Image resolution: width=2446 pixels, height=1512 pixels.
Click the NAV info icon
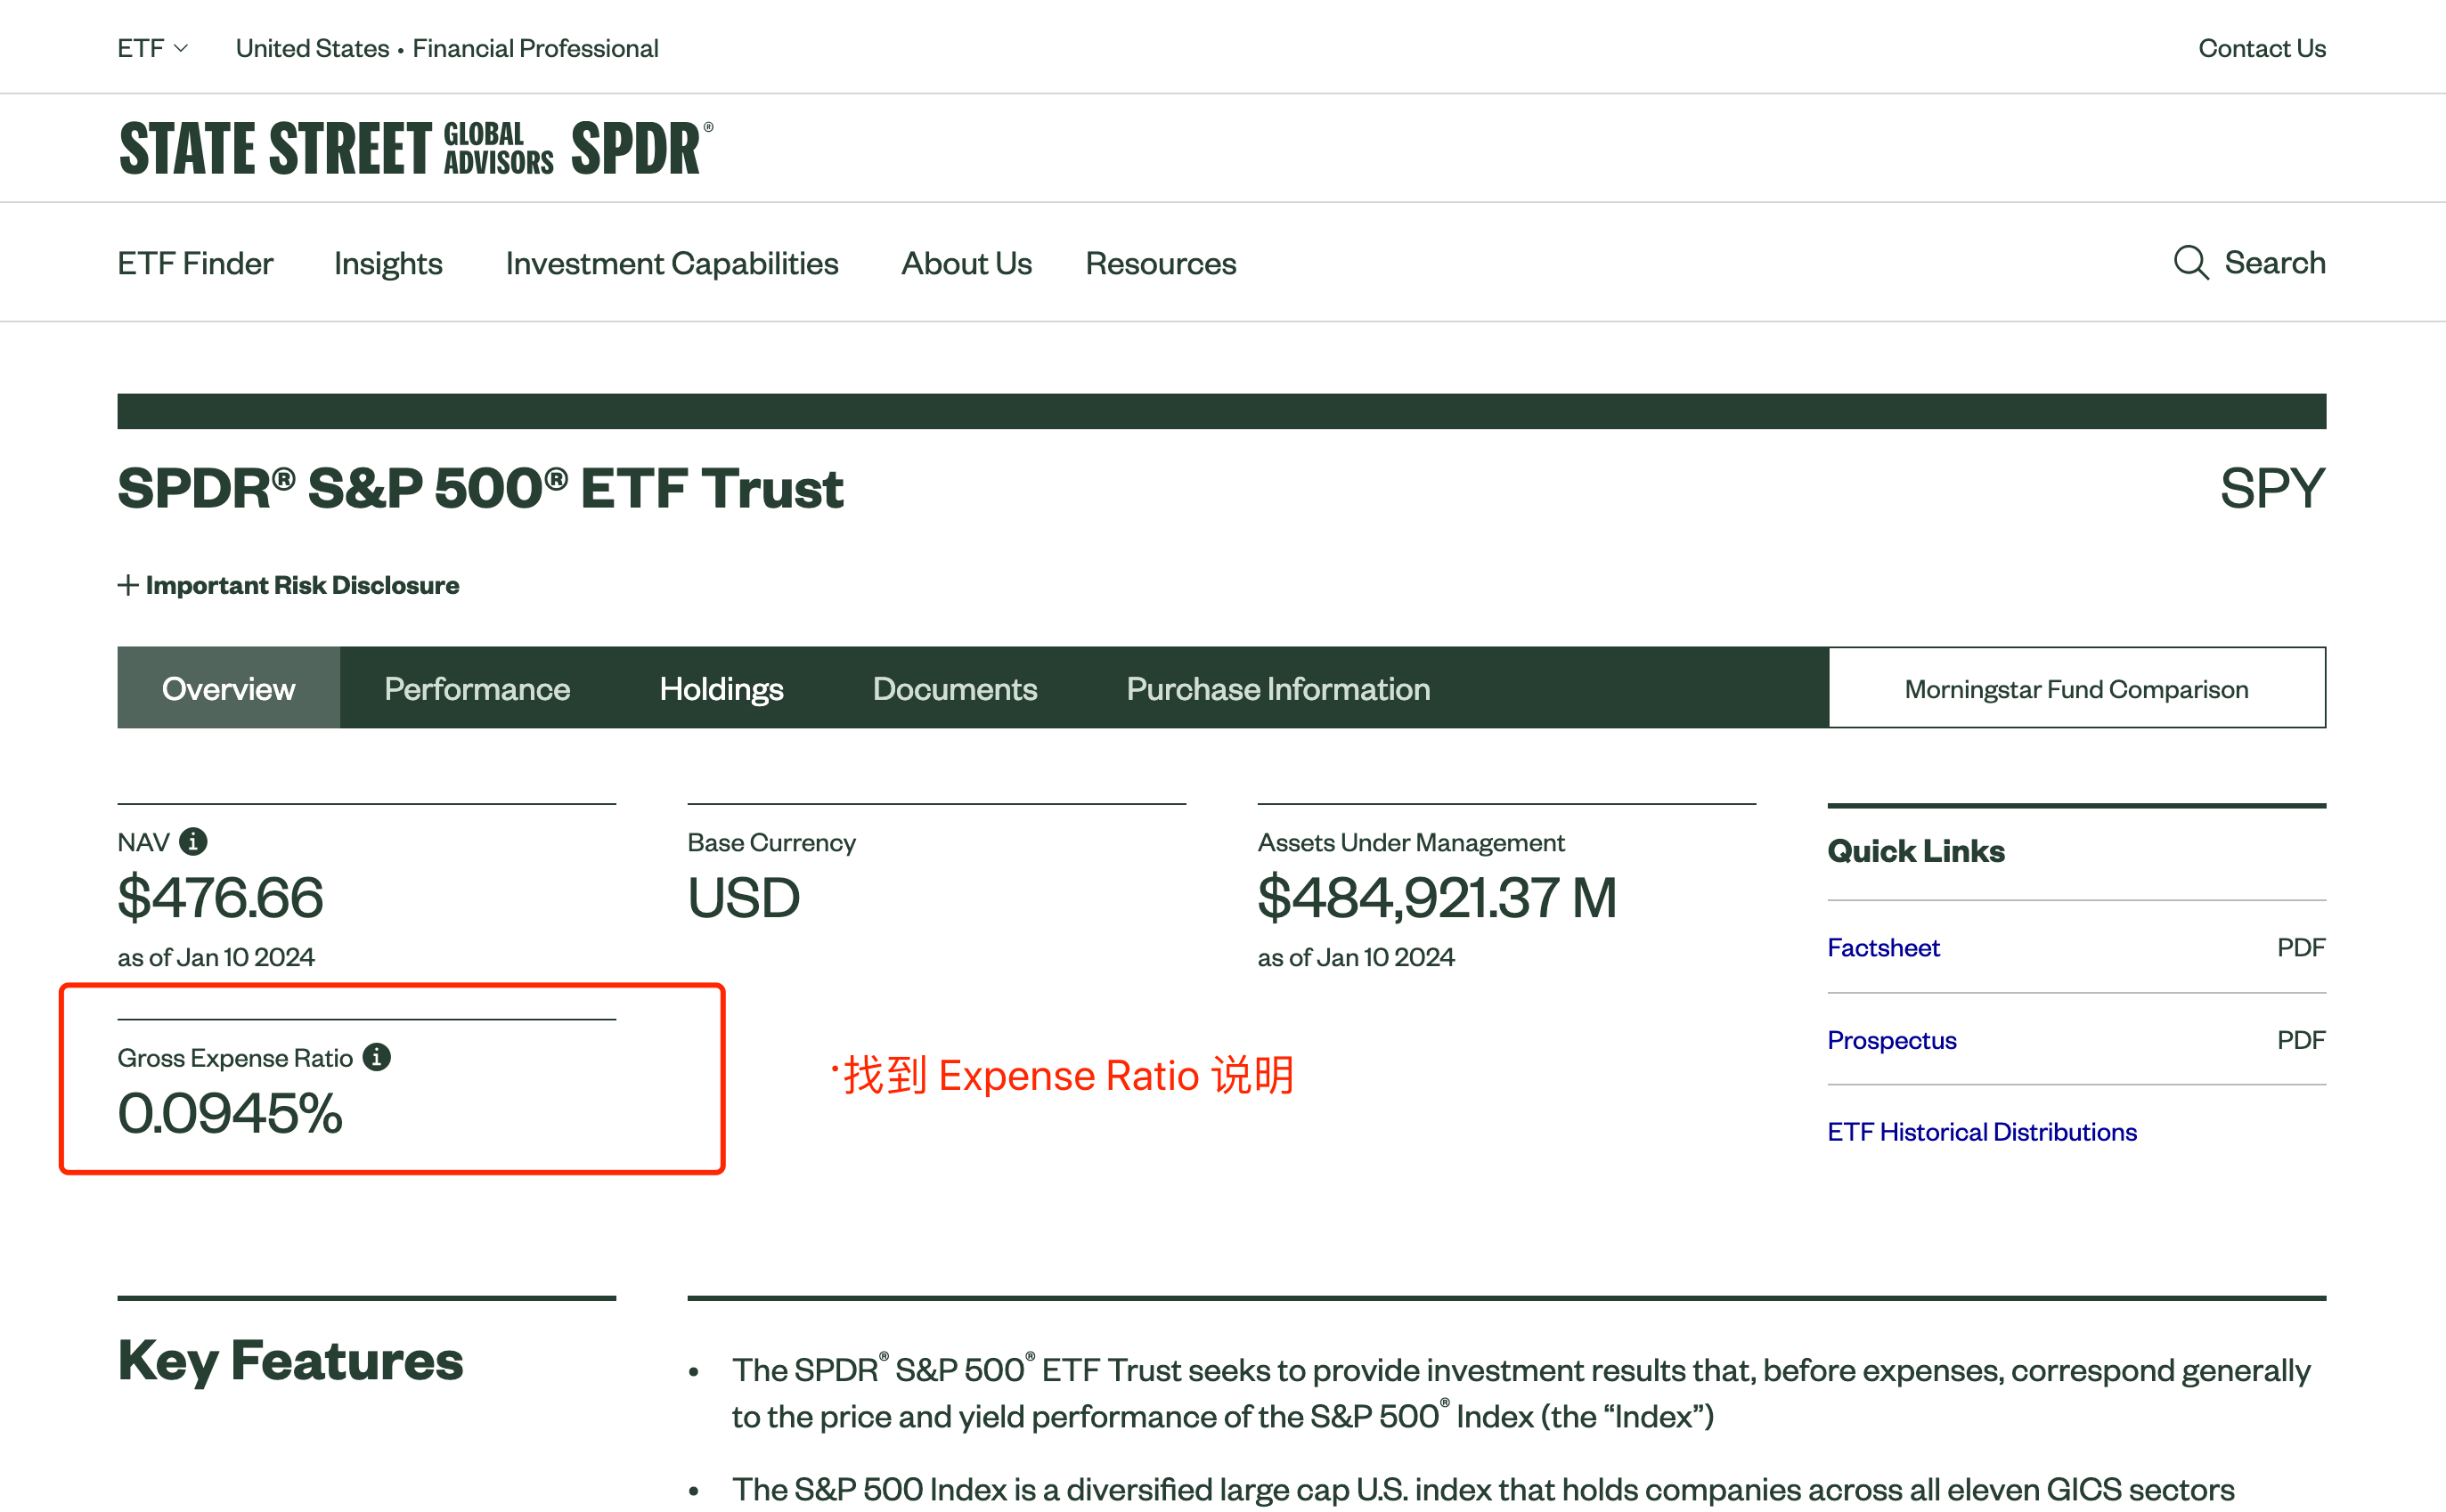(193, 842)
